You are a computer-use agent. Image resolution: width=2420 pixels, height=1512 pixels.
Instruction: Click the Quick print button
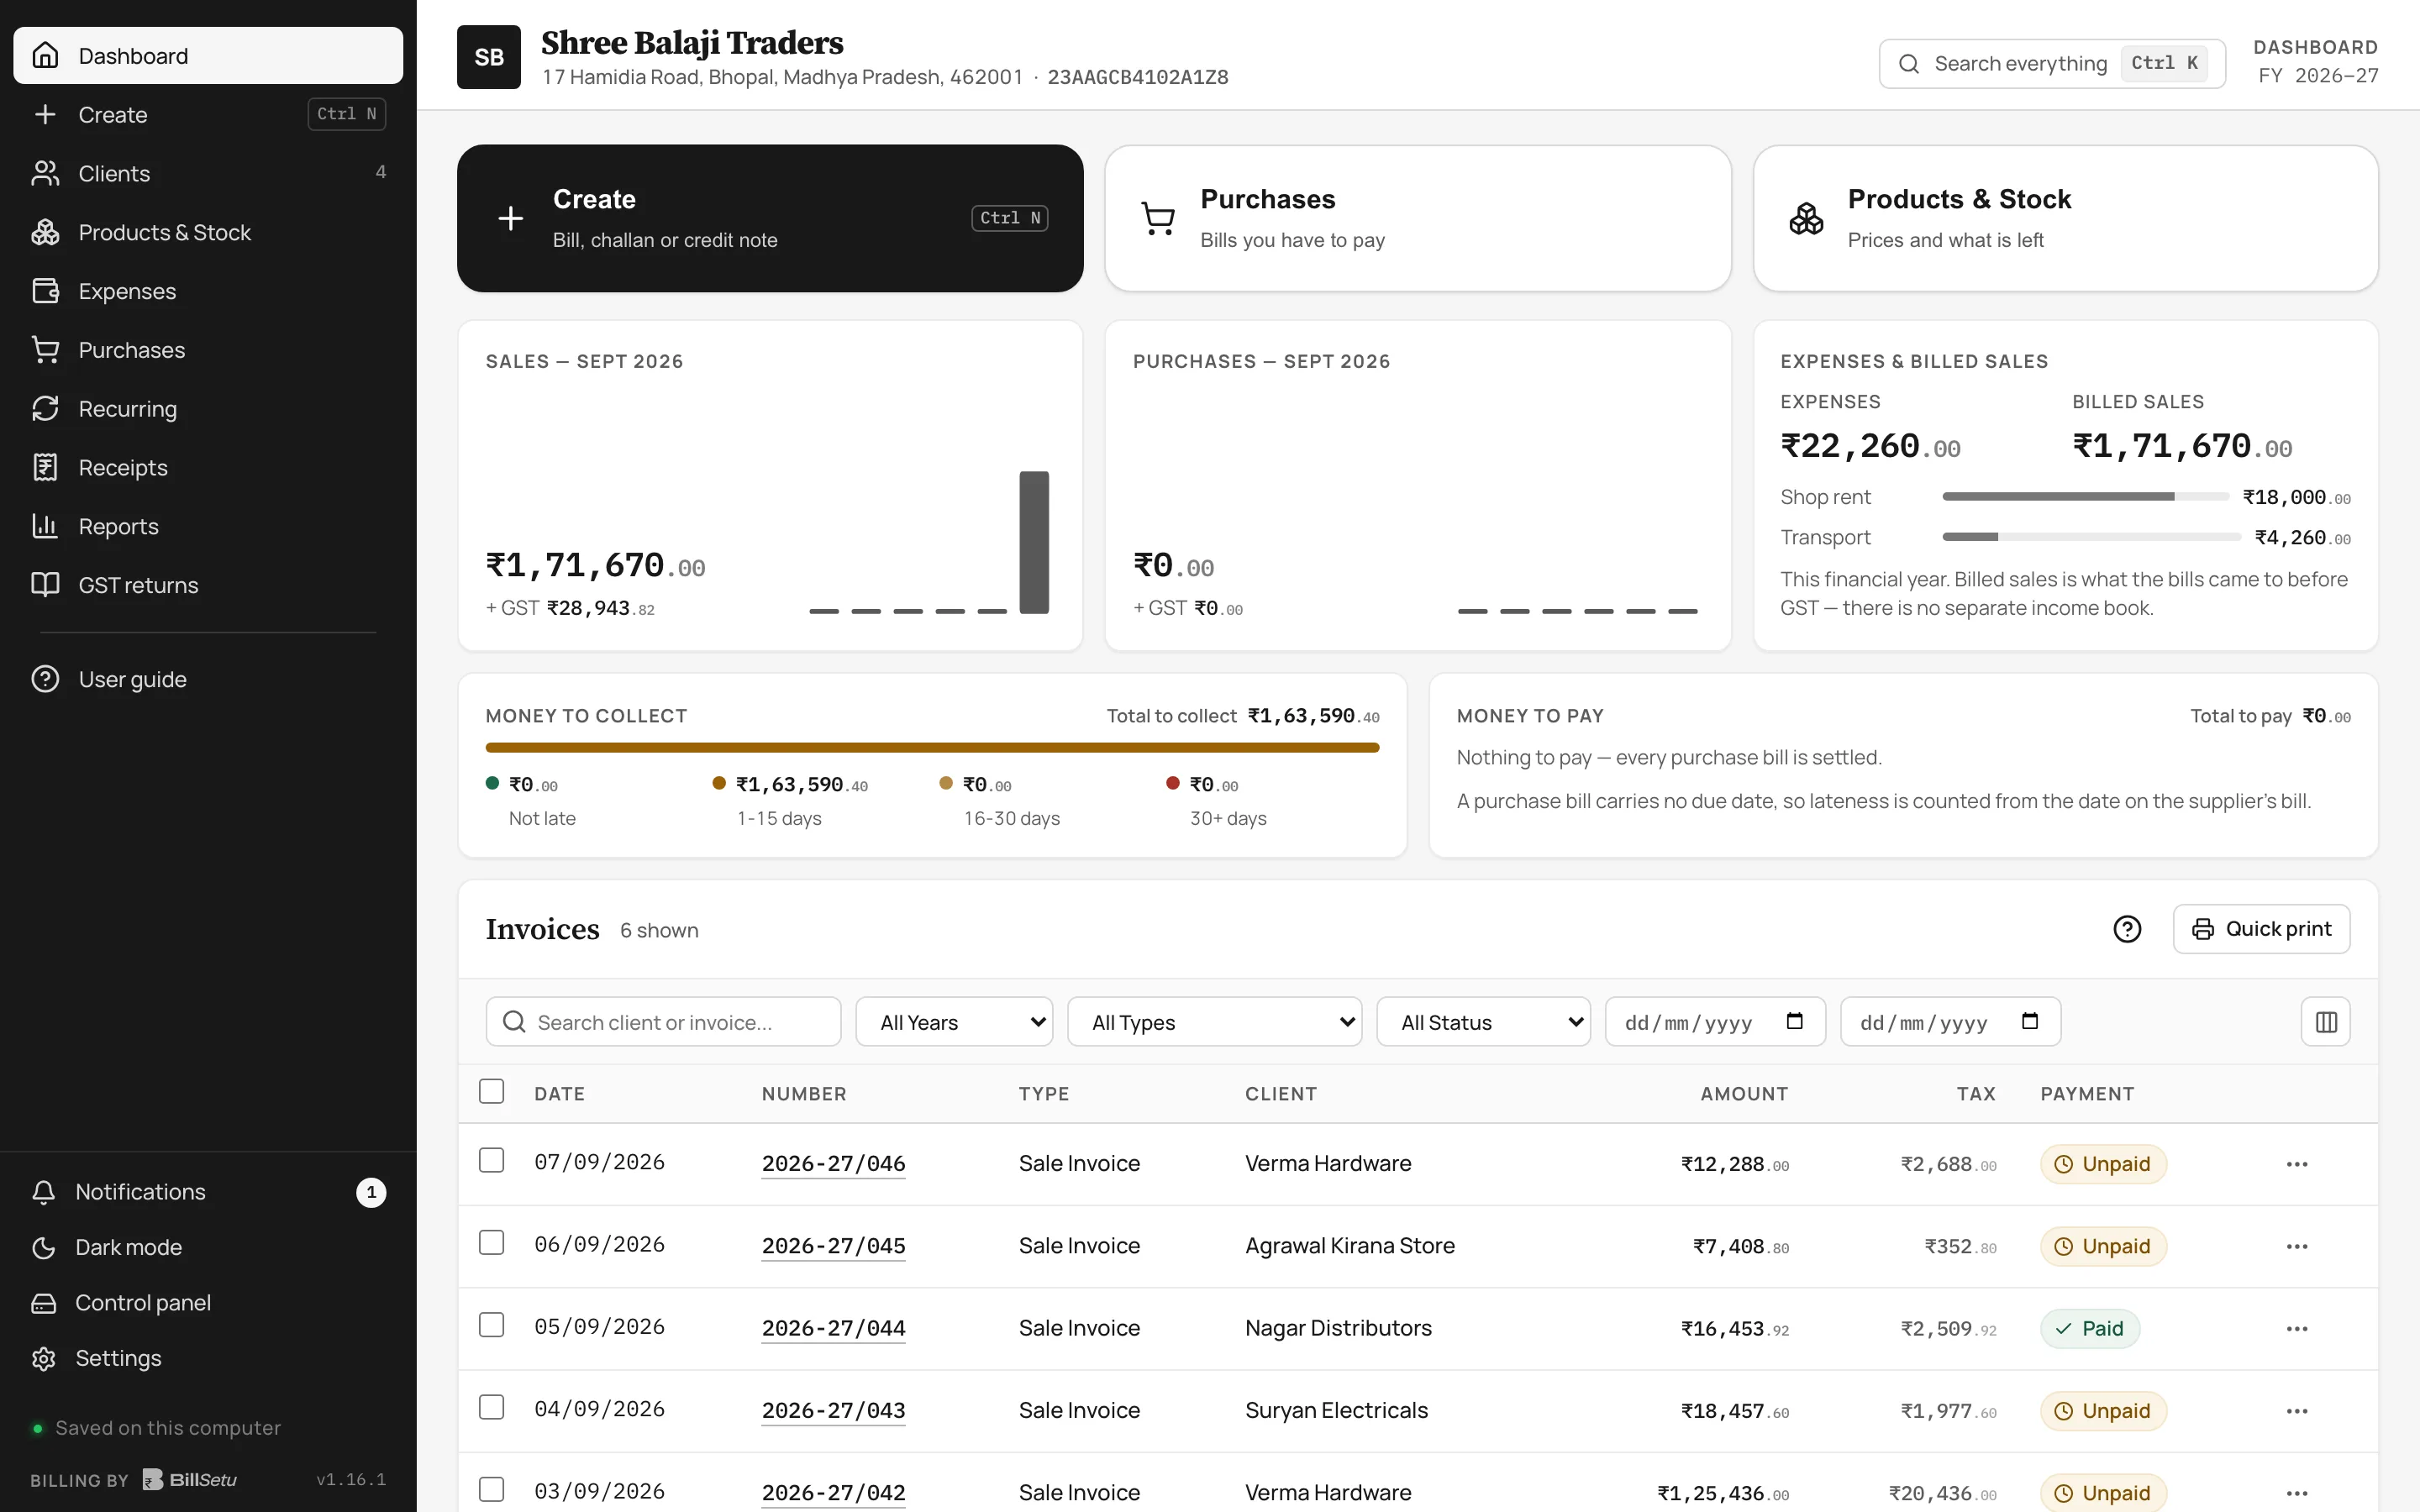[2261, 929]
